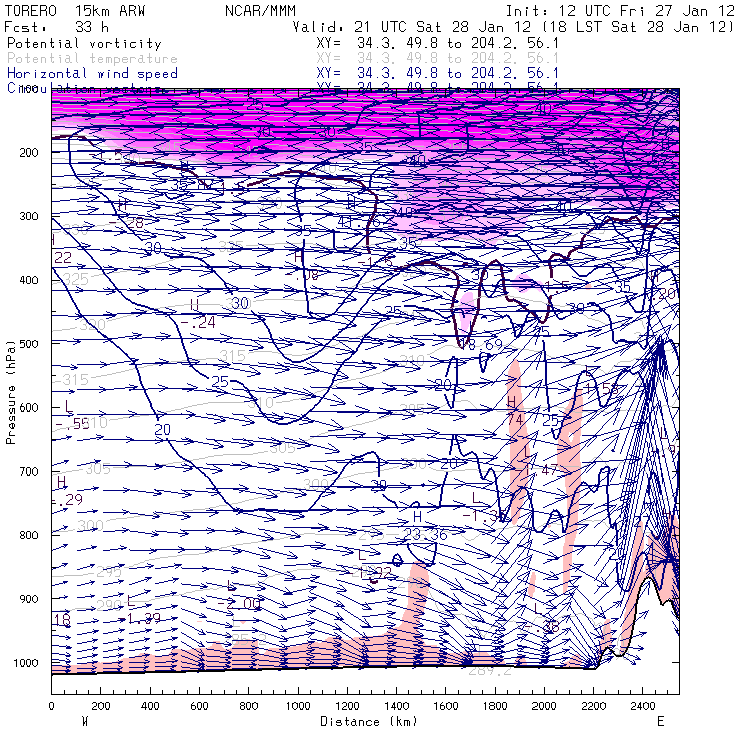
Task: Click the '-.28' value near 300 hPa
Action: [126, 222]
